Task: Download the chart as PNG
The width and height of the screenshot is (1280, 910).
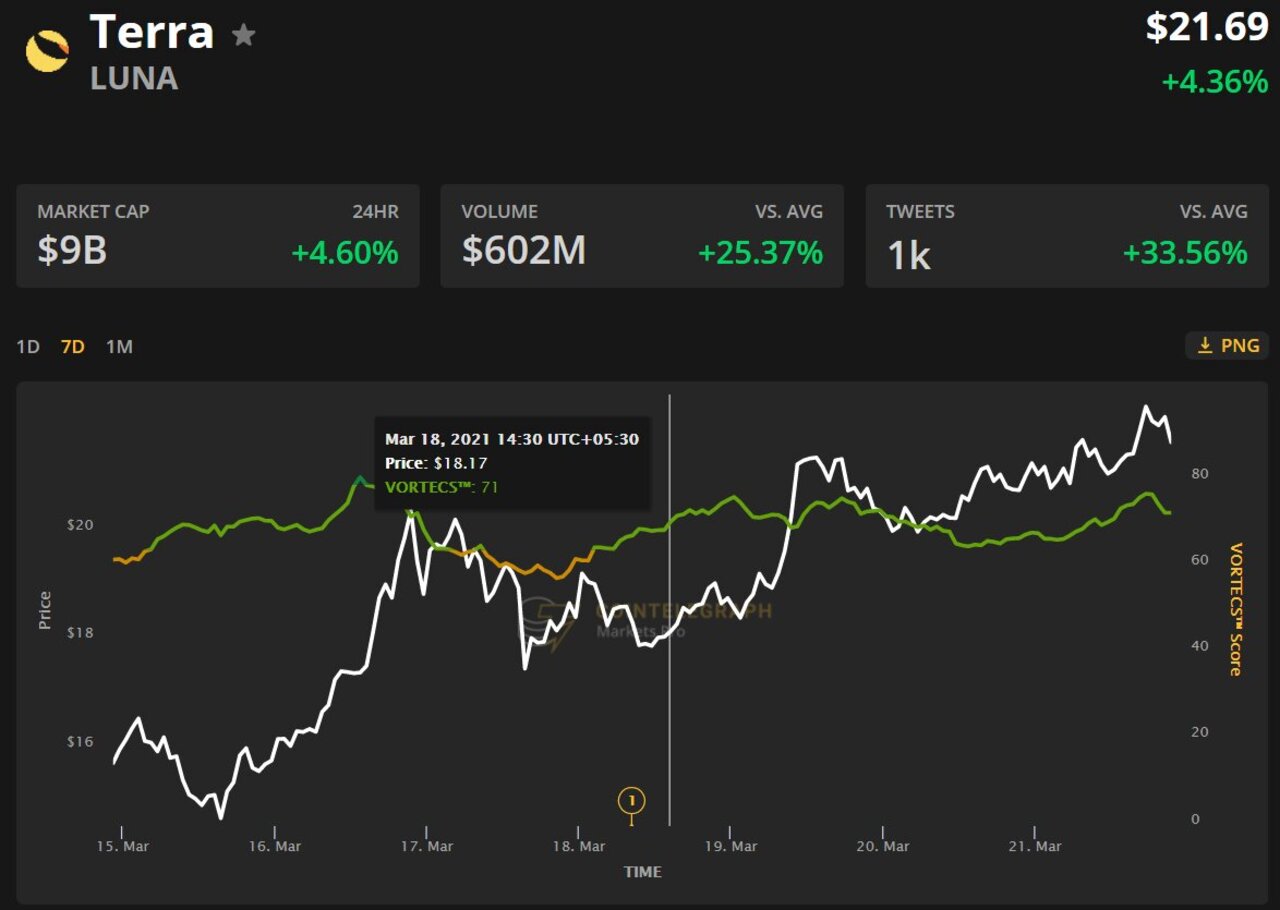Action: [x=1227, y=345]
